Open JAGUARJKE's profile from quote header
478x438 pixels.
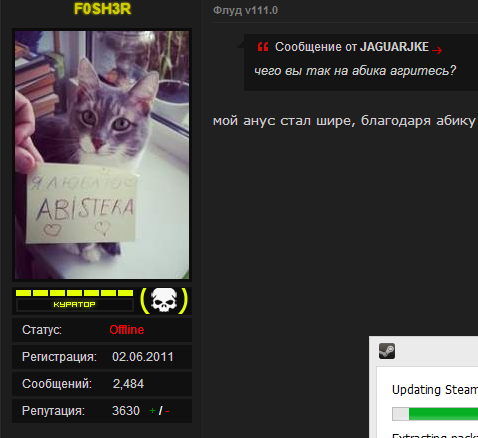[394, 47]
